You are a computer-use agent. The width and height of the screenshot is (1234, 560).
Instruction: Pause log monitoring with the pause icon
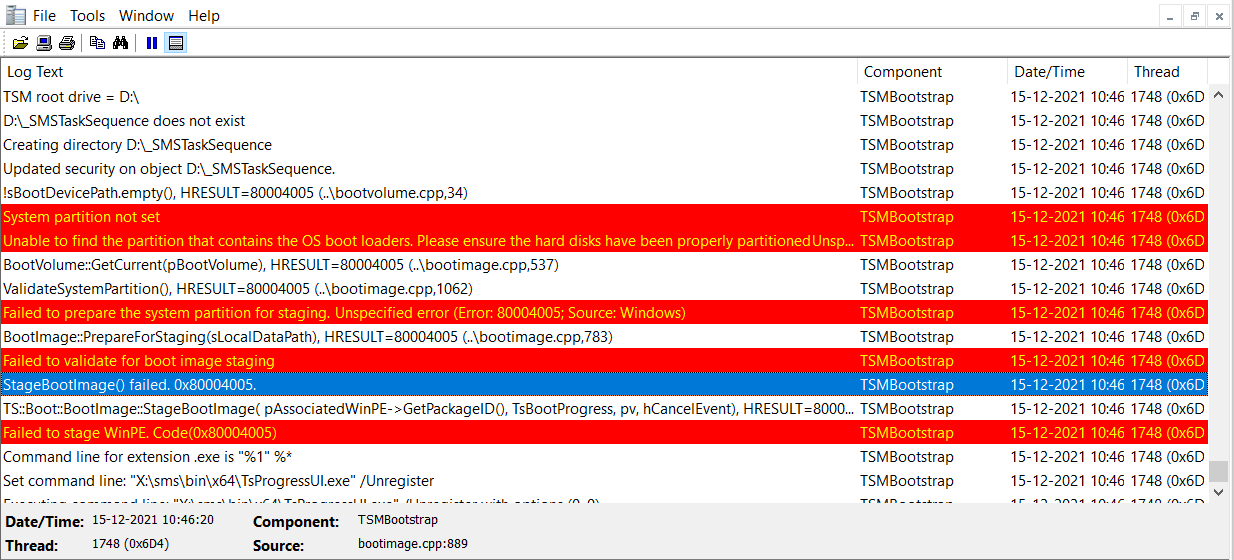tap(152, 43)
